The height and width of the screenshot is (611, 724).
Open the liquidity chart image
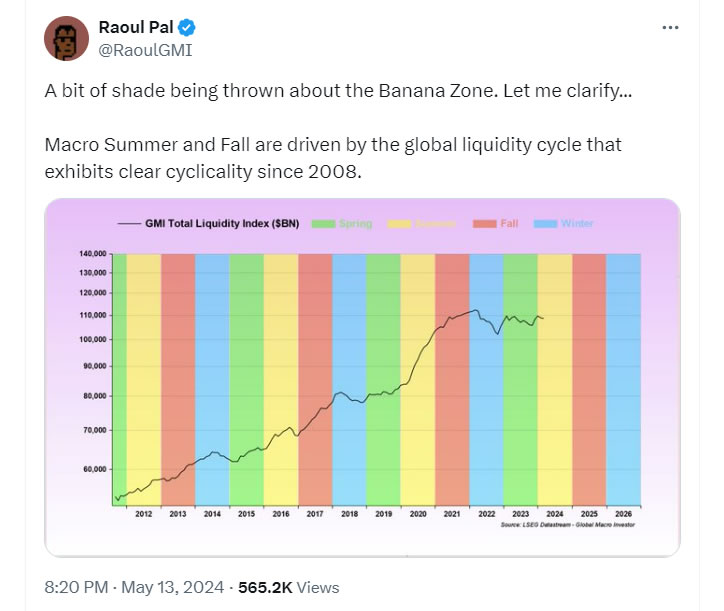[362, 376]
